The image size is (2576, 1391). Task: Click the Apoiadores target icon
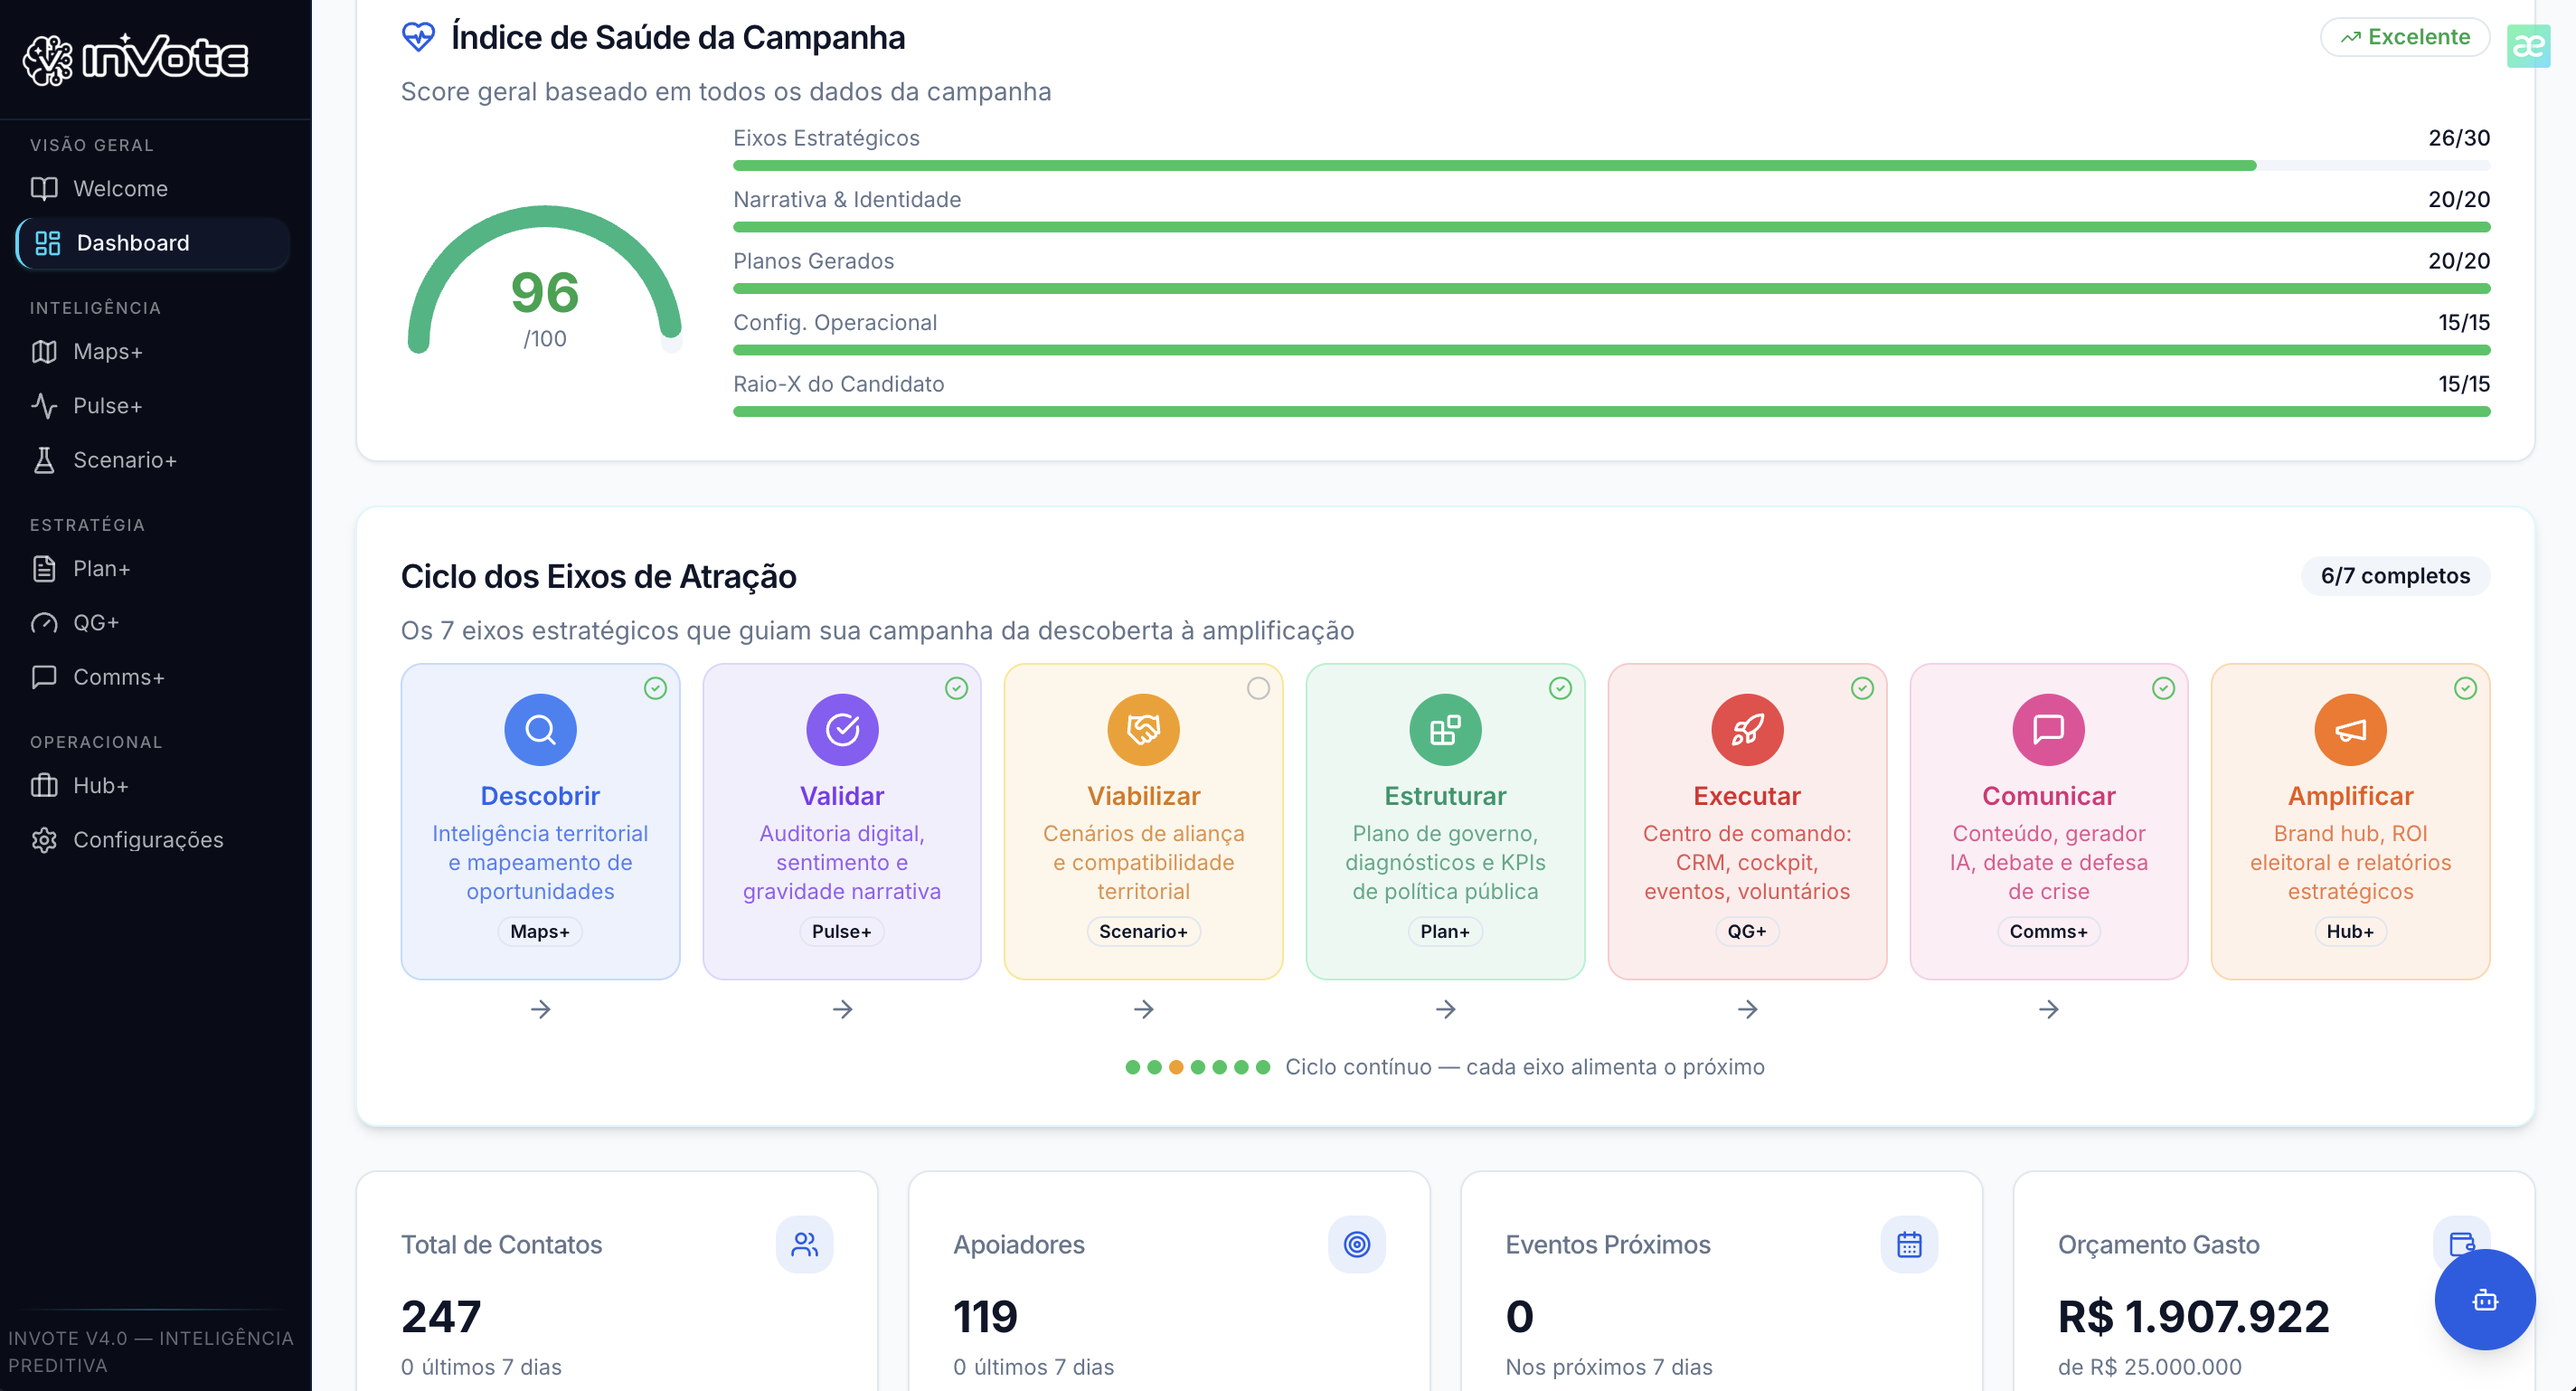1356,1244
